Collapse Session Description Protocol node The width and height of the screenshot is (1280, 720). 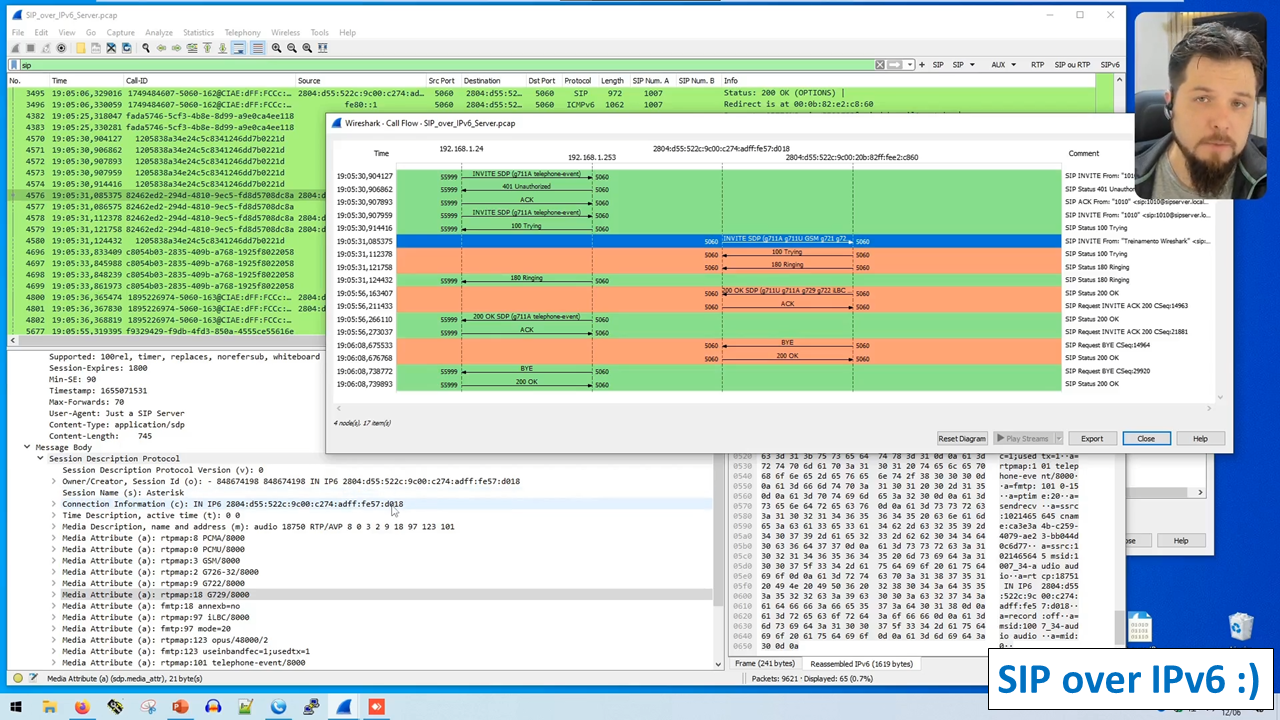click(40, 459)
